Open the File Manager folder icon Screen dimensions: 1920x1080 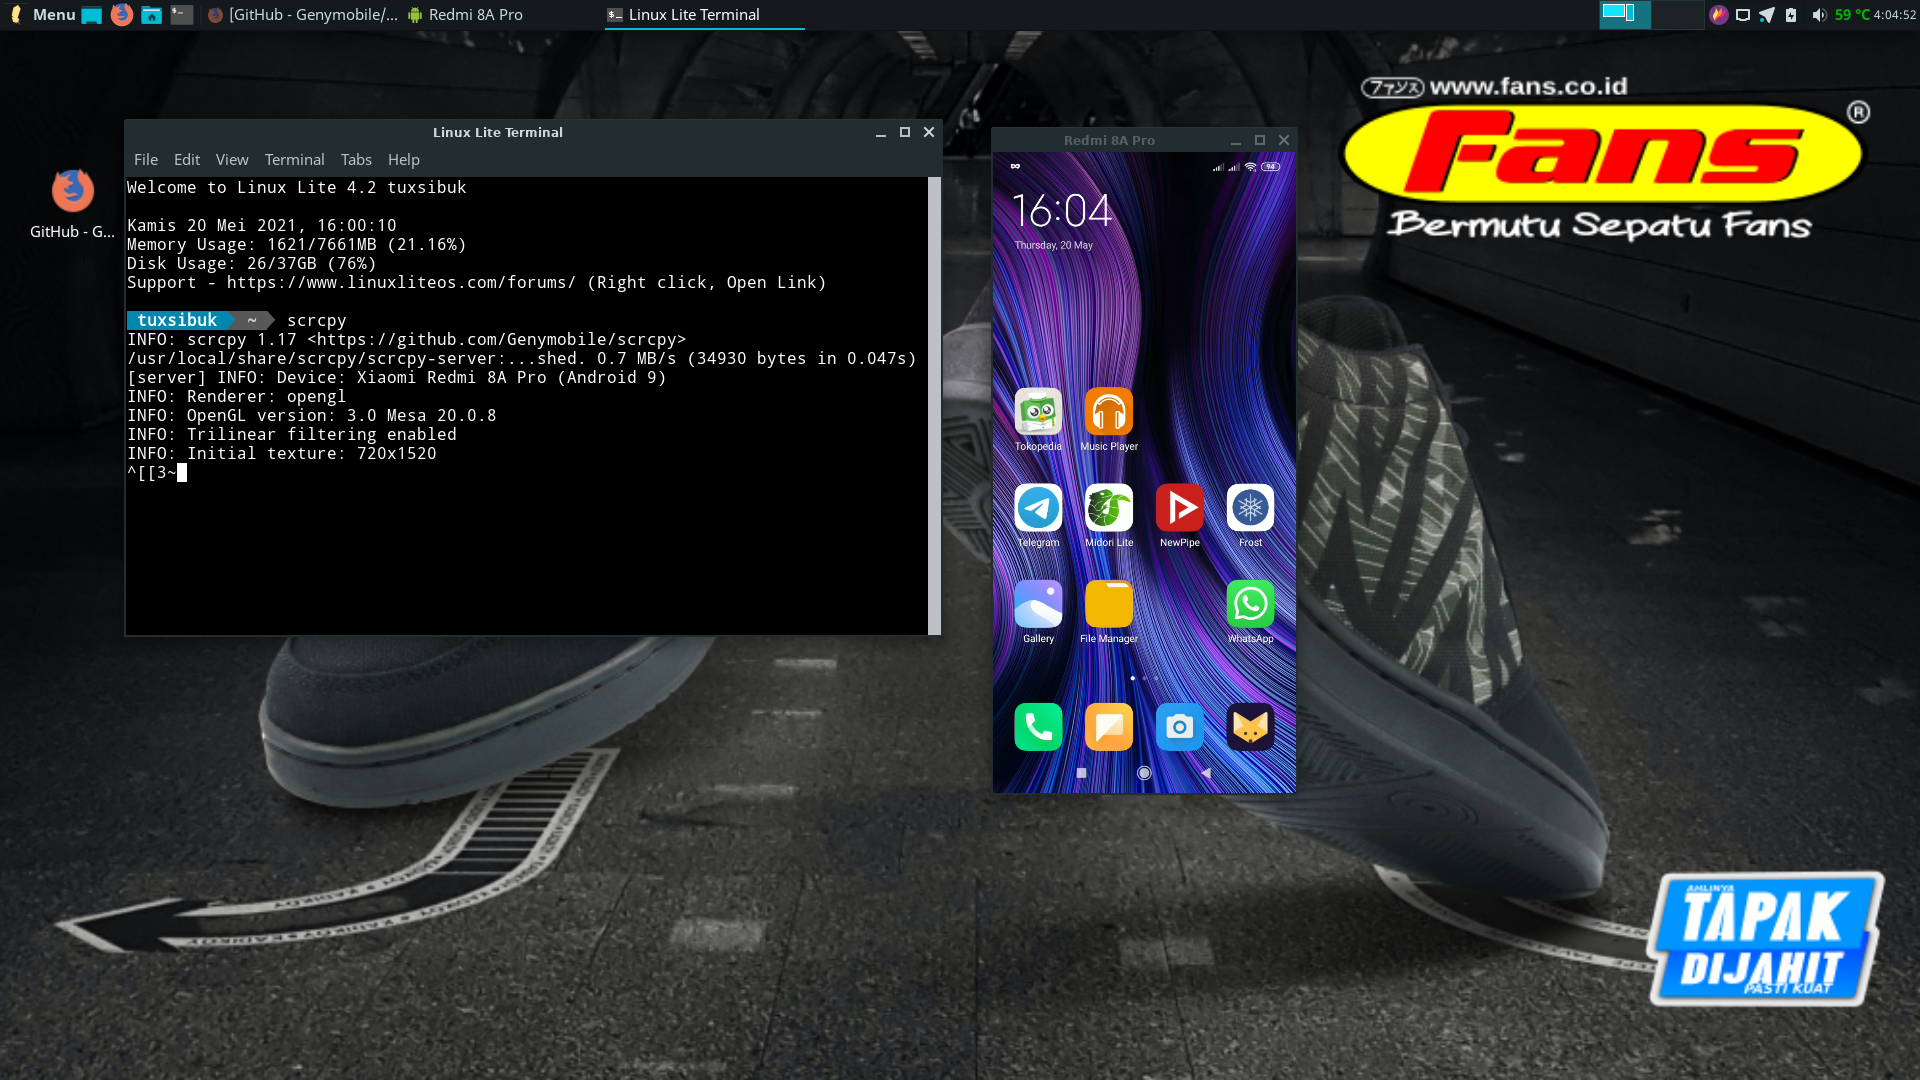(x=1108, y=605)
